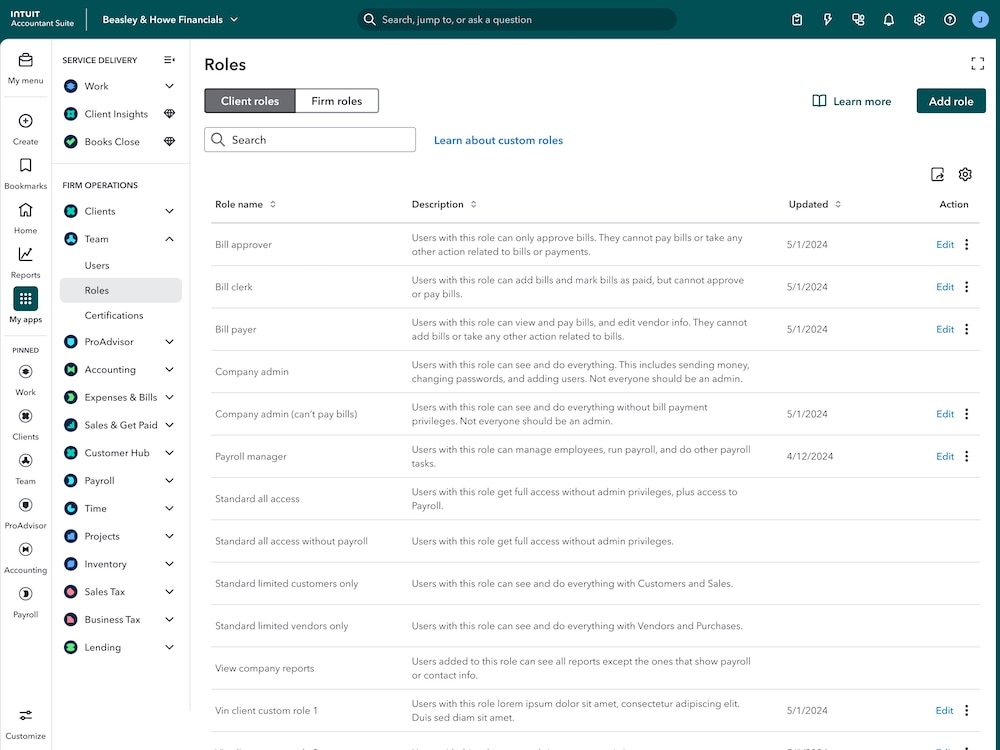Open the Learn about custom roles link
The height and width of the screenshot is (750, 1000).
click(x=498, y=140)
